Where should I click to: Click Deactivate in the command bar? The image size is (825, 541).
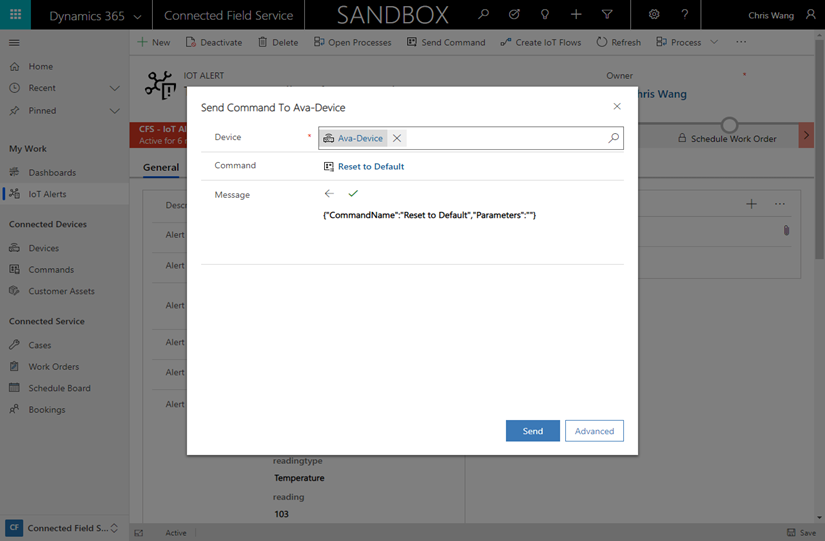tap(214, 42)
